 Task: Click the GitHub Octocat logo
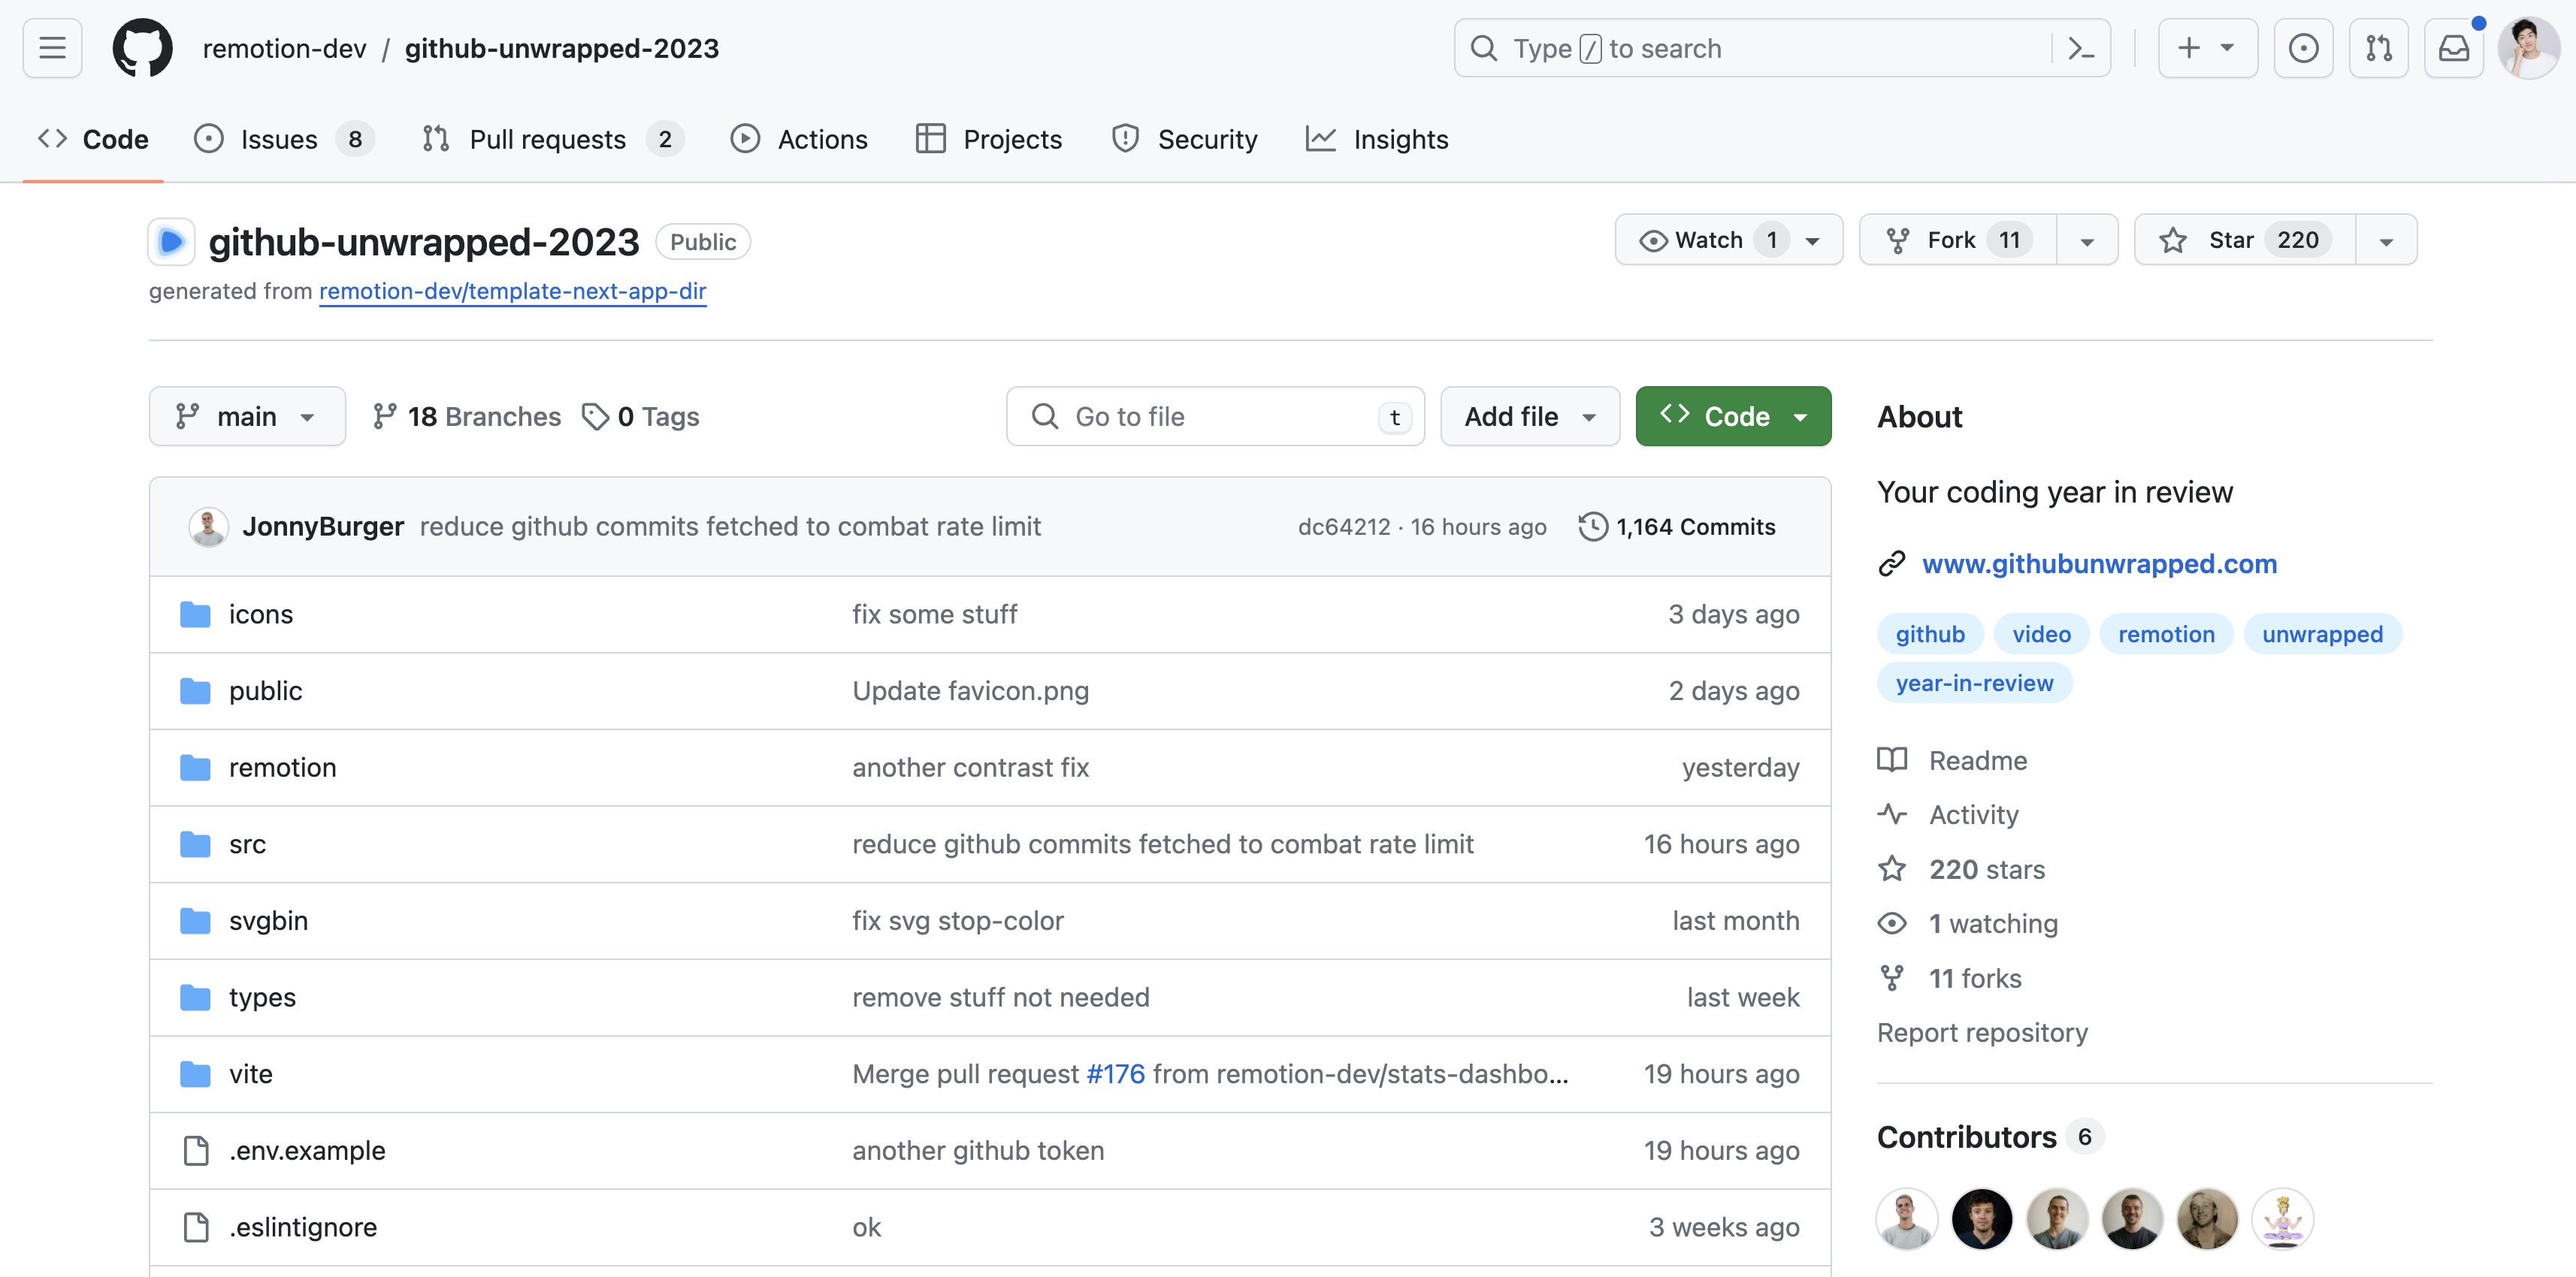(142, 48)
